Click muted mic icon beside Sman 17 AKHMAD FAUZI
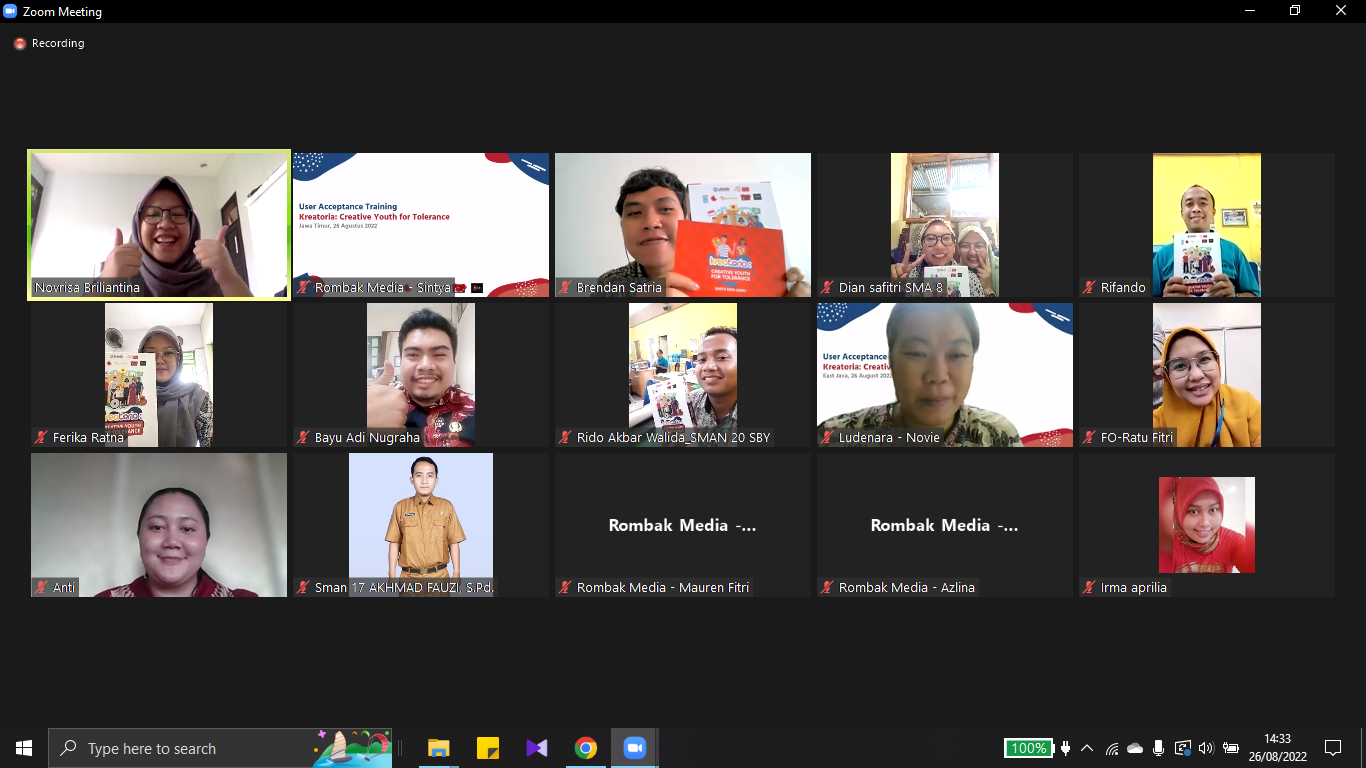This screenshot has height=768, width=1366. click(304, 588)
